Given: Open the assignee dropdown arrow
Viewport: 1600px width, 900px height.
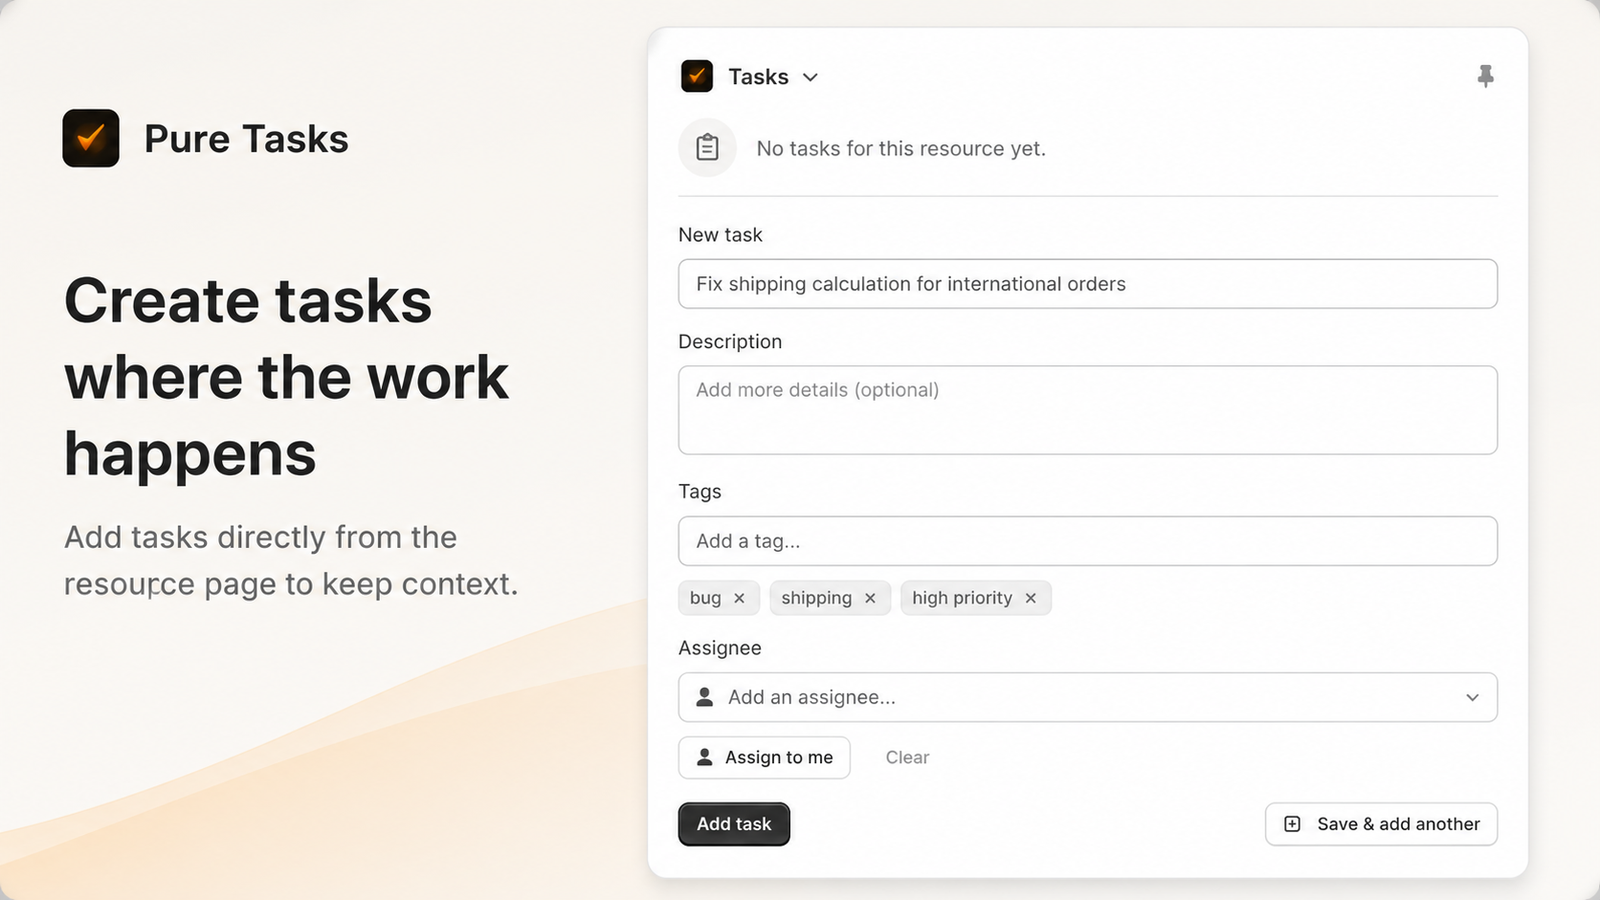Looking at the screenshot, I should [1472, 697].
